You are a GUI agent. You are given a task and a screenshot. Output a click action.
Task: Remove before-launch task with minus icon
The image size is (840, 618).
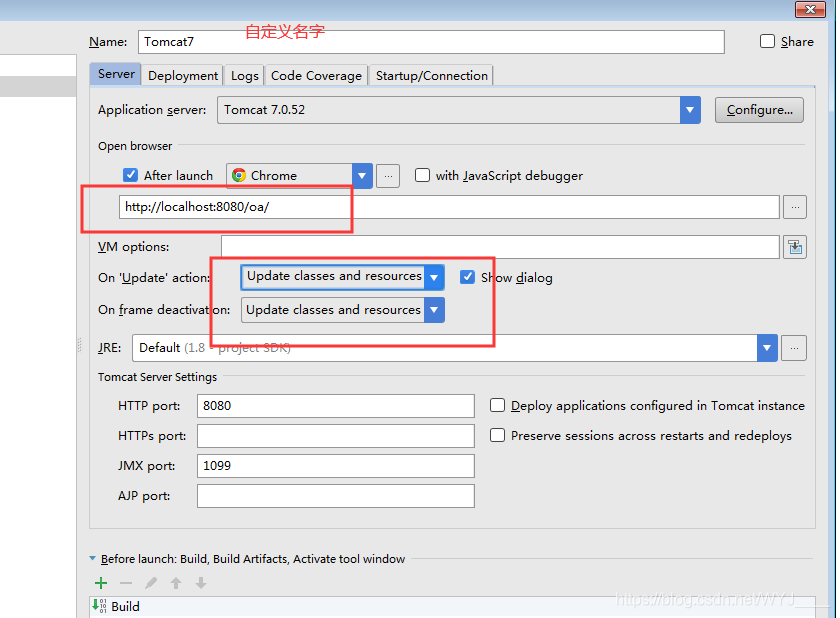point(126,583)
